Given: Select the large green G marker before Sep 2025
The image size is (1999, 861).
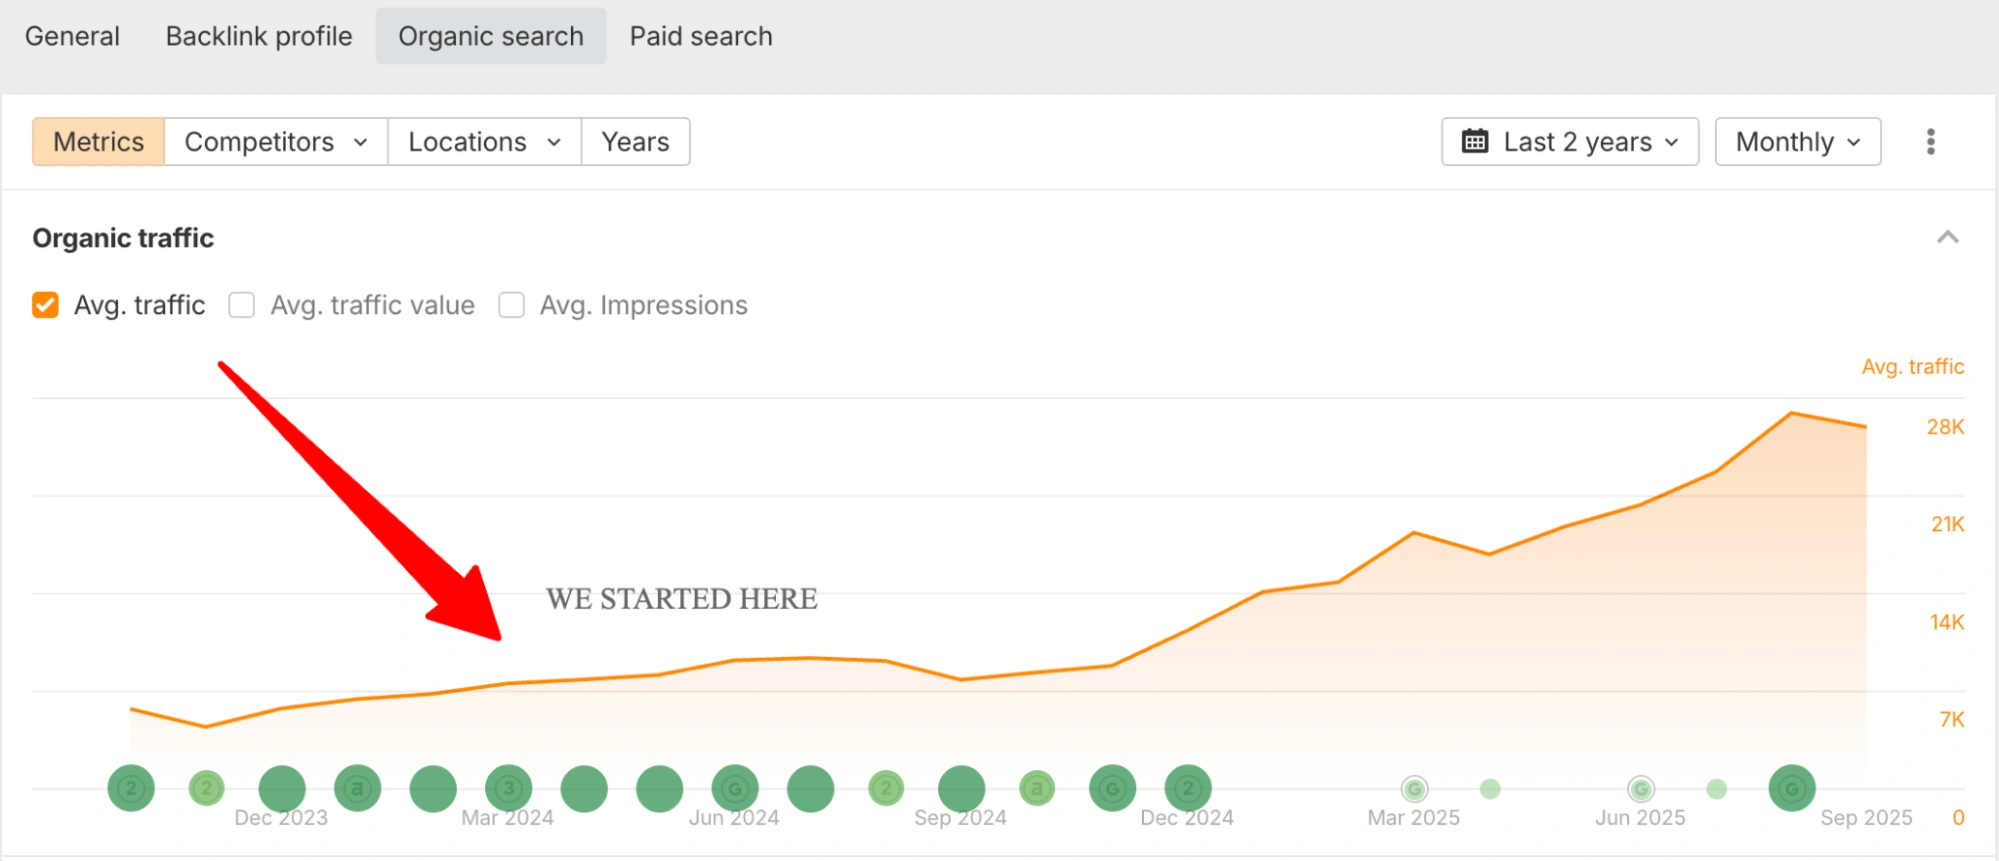Looking at the screenshot, I should 1791,789.
